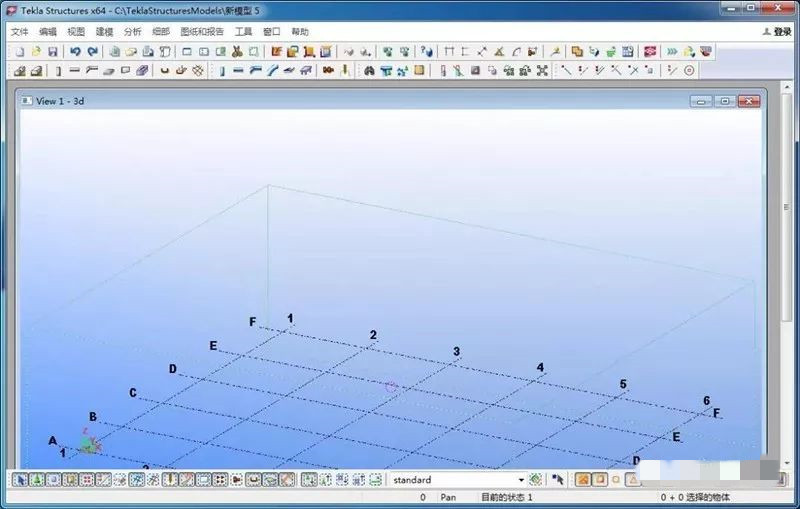
Task: Click the find (binoculars) icon
Action: [x=368, y=71]
